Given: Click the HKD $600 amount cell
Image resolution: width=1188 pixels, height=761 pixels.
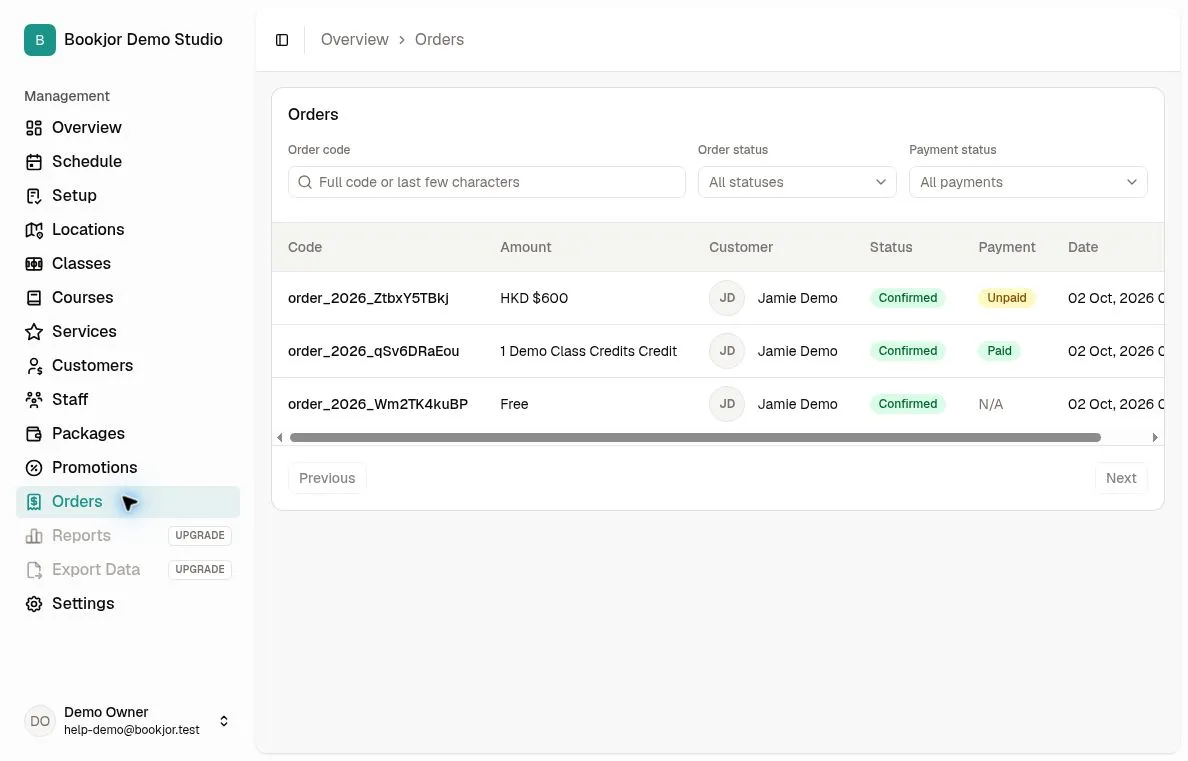Looking at the screenshot, I should point(534,298).
